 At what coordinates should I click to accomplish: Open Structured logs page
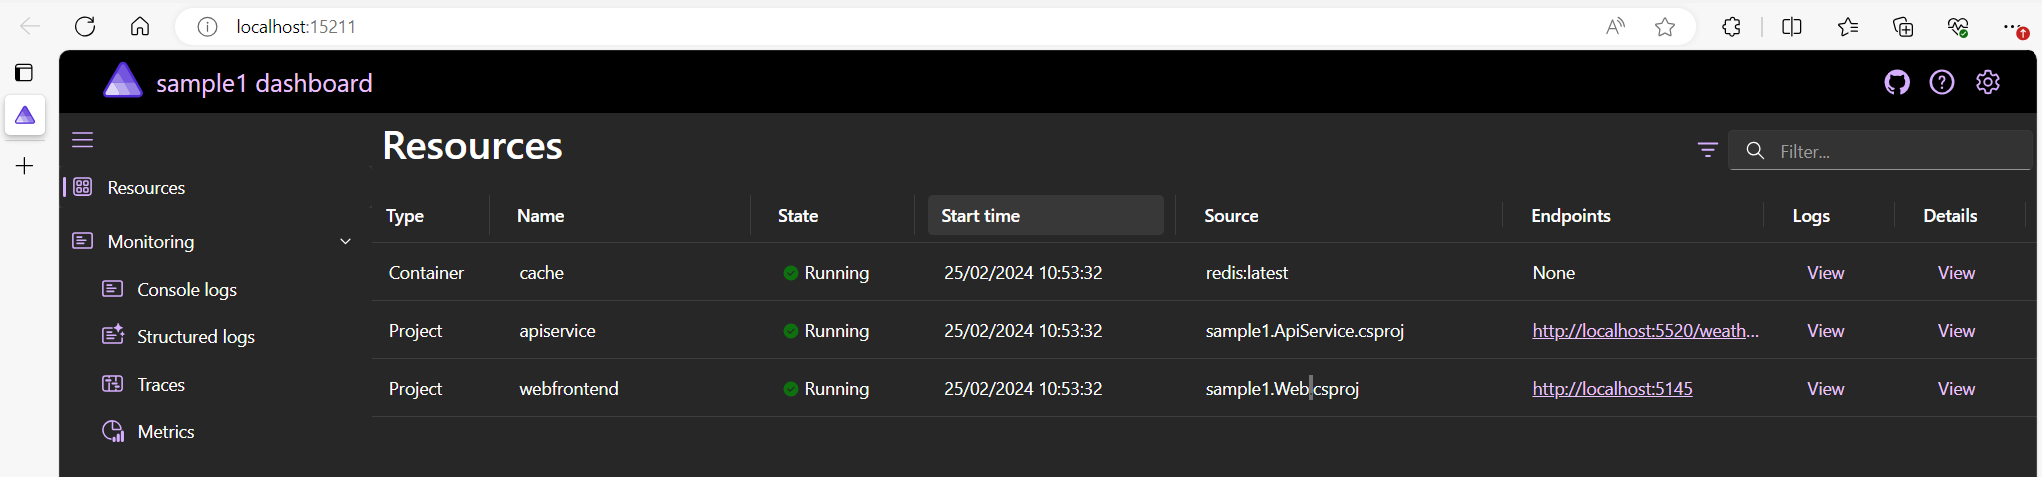coord(195,337)
